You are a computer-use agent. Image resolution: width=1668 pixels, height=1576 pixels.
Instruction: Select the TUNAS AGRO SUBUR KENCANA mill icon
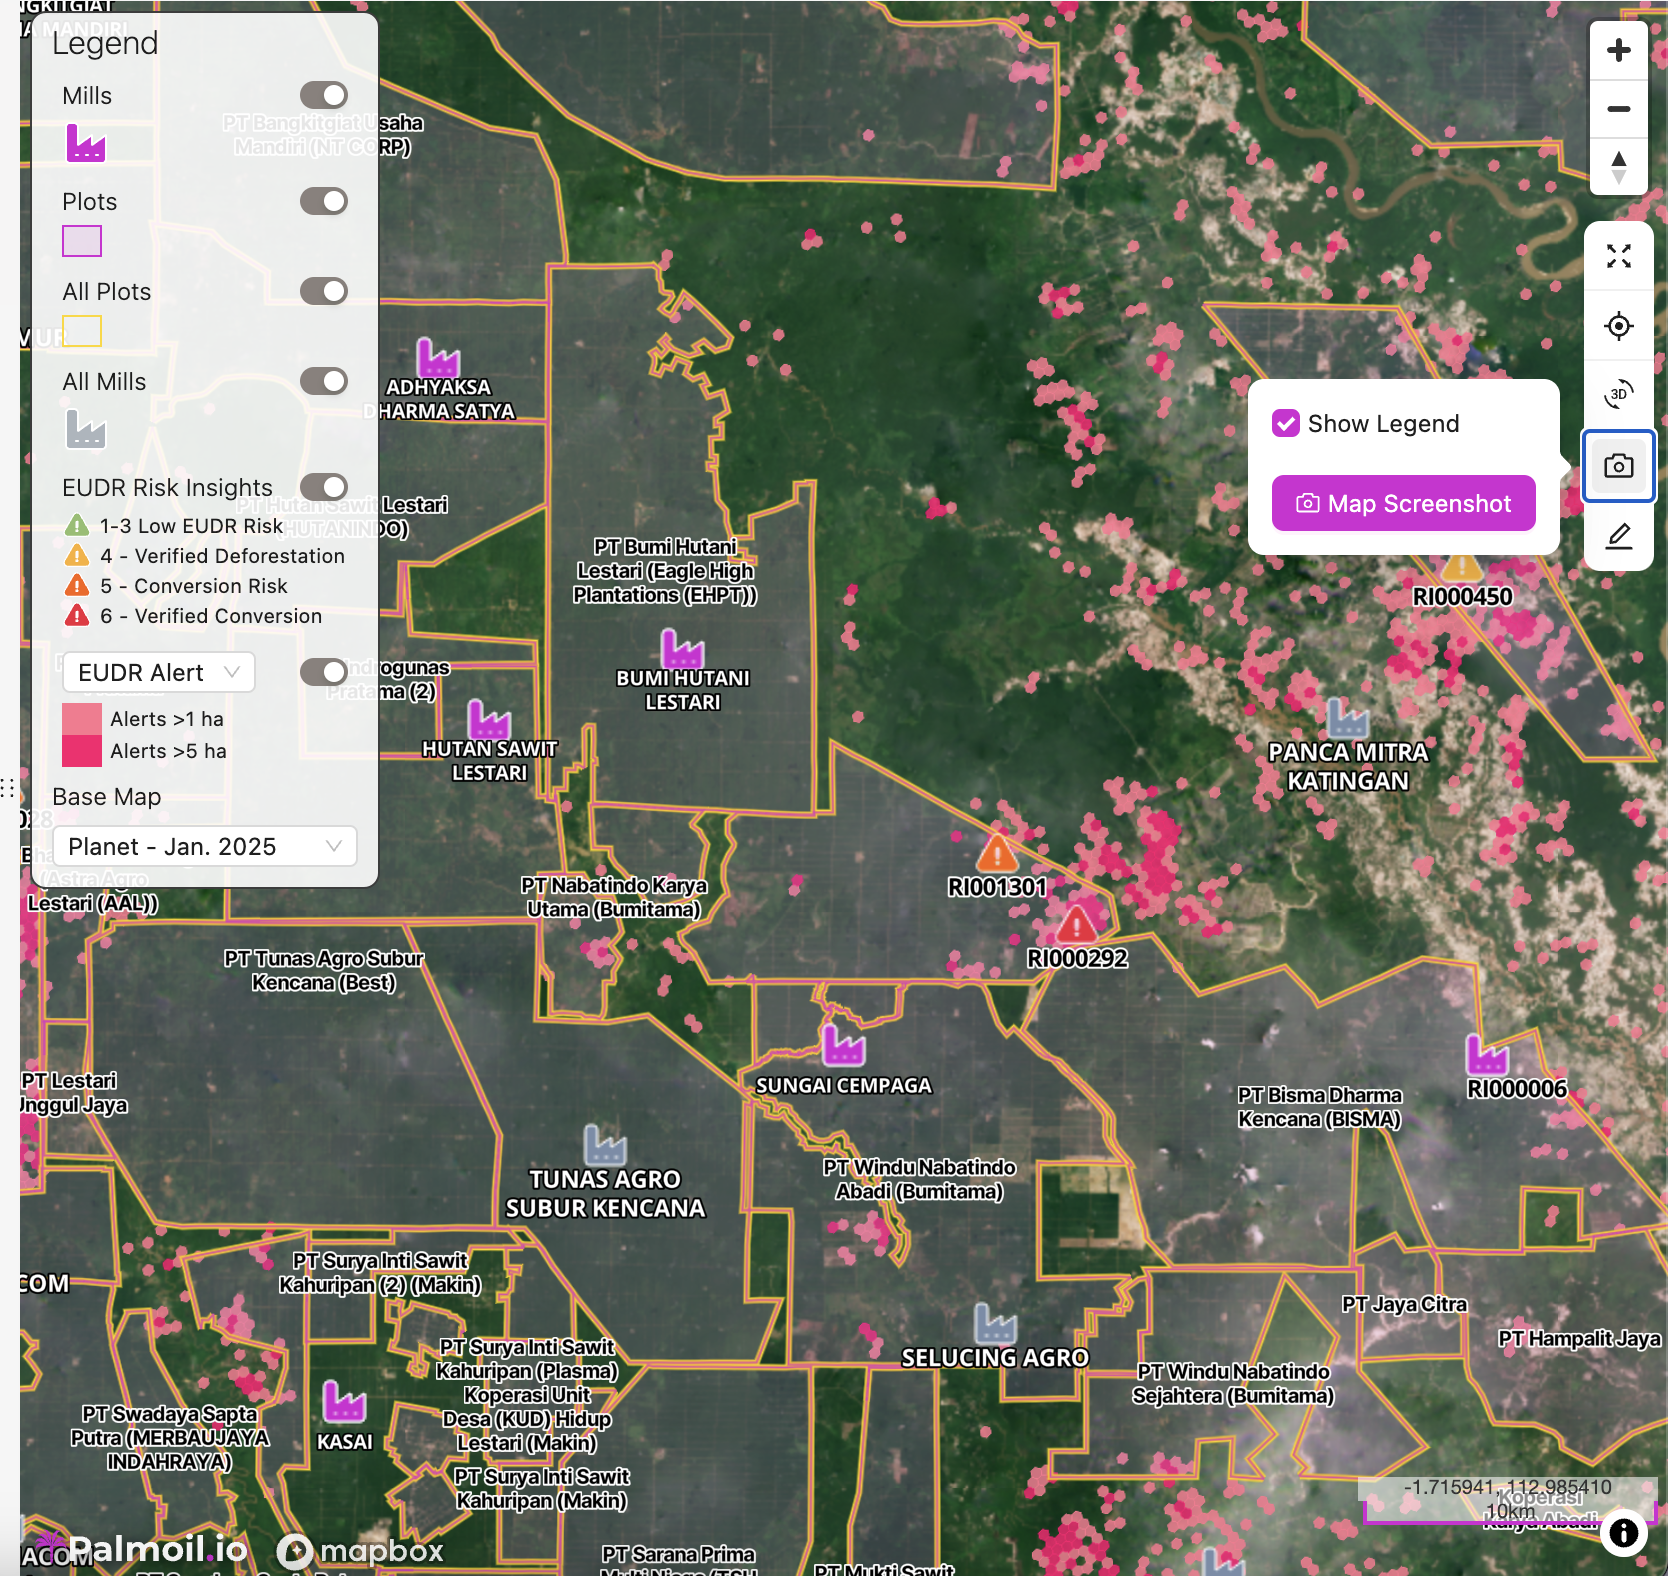tap(604, 1145)
